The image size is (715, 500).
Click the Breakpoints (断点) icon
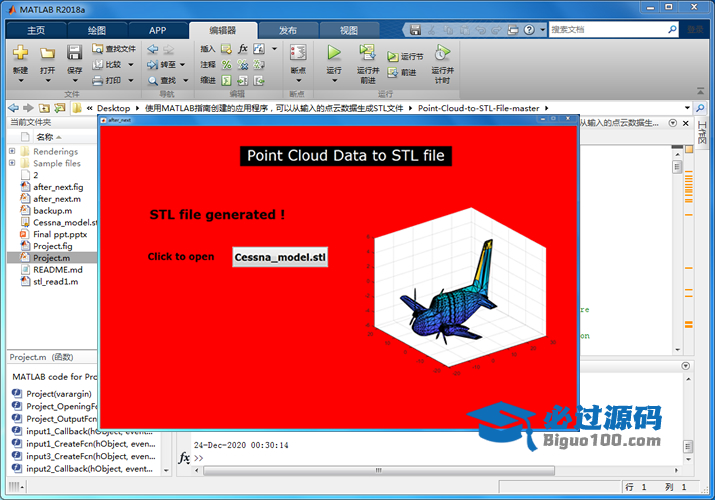[x=298, y=53]
